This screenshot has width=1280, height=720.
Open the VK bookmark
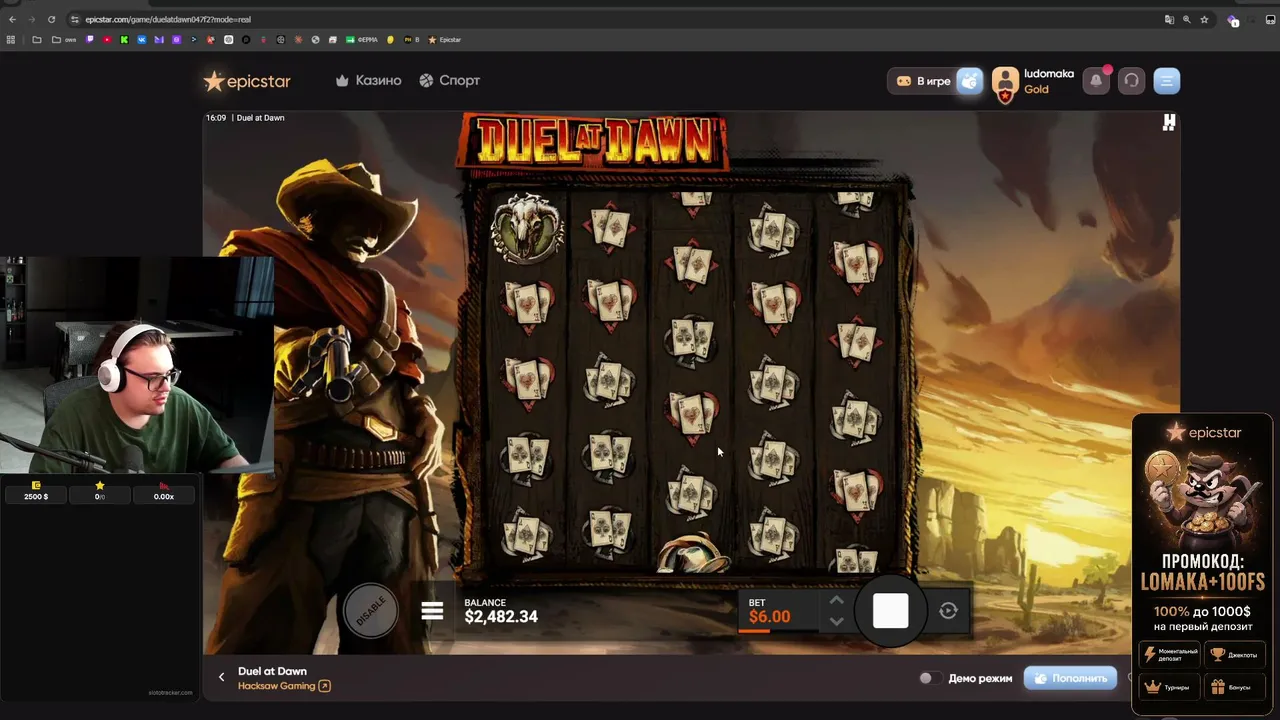pos(141,40)
